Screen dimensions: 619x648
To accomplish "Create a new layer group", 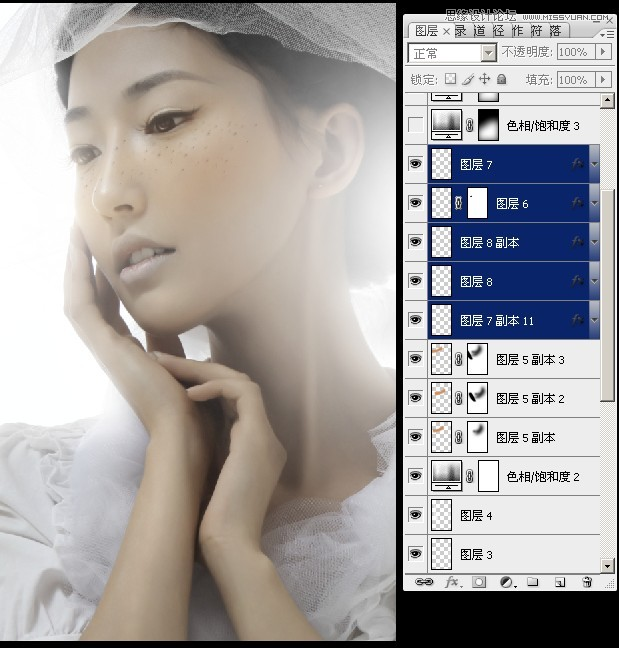I will coord(533,582).
